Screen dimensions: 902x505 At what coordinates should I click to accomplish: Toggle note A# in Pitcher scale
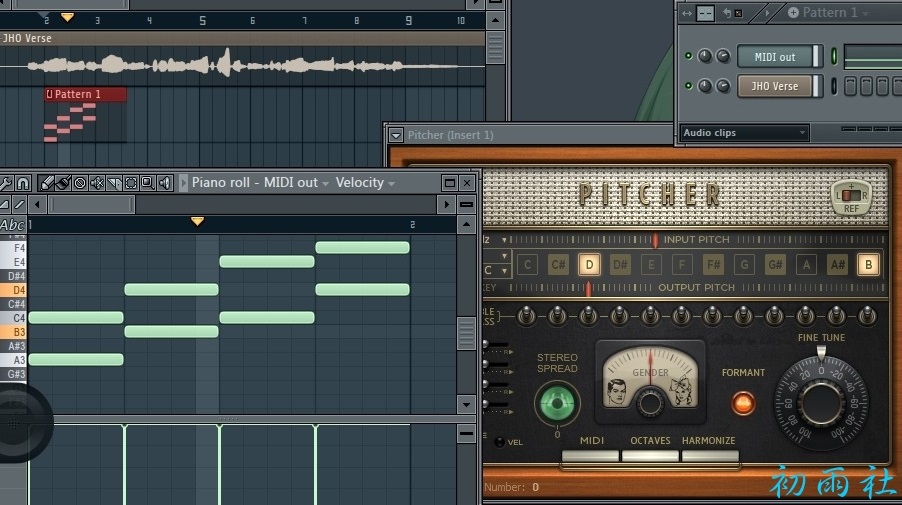click(837, 265)
